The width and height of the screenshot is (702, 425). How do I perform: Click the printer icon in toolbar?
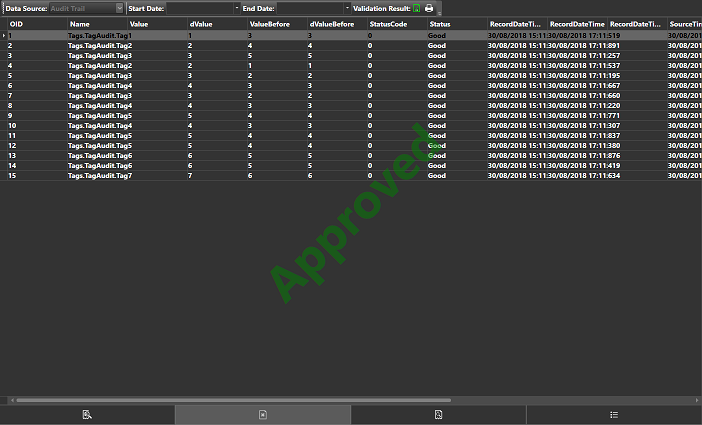coord(429,8)
